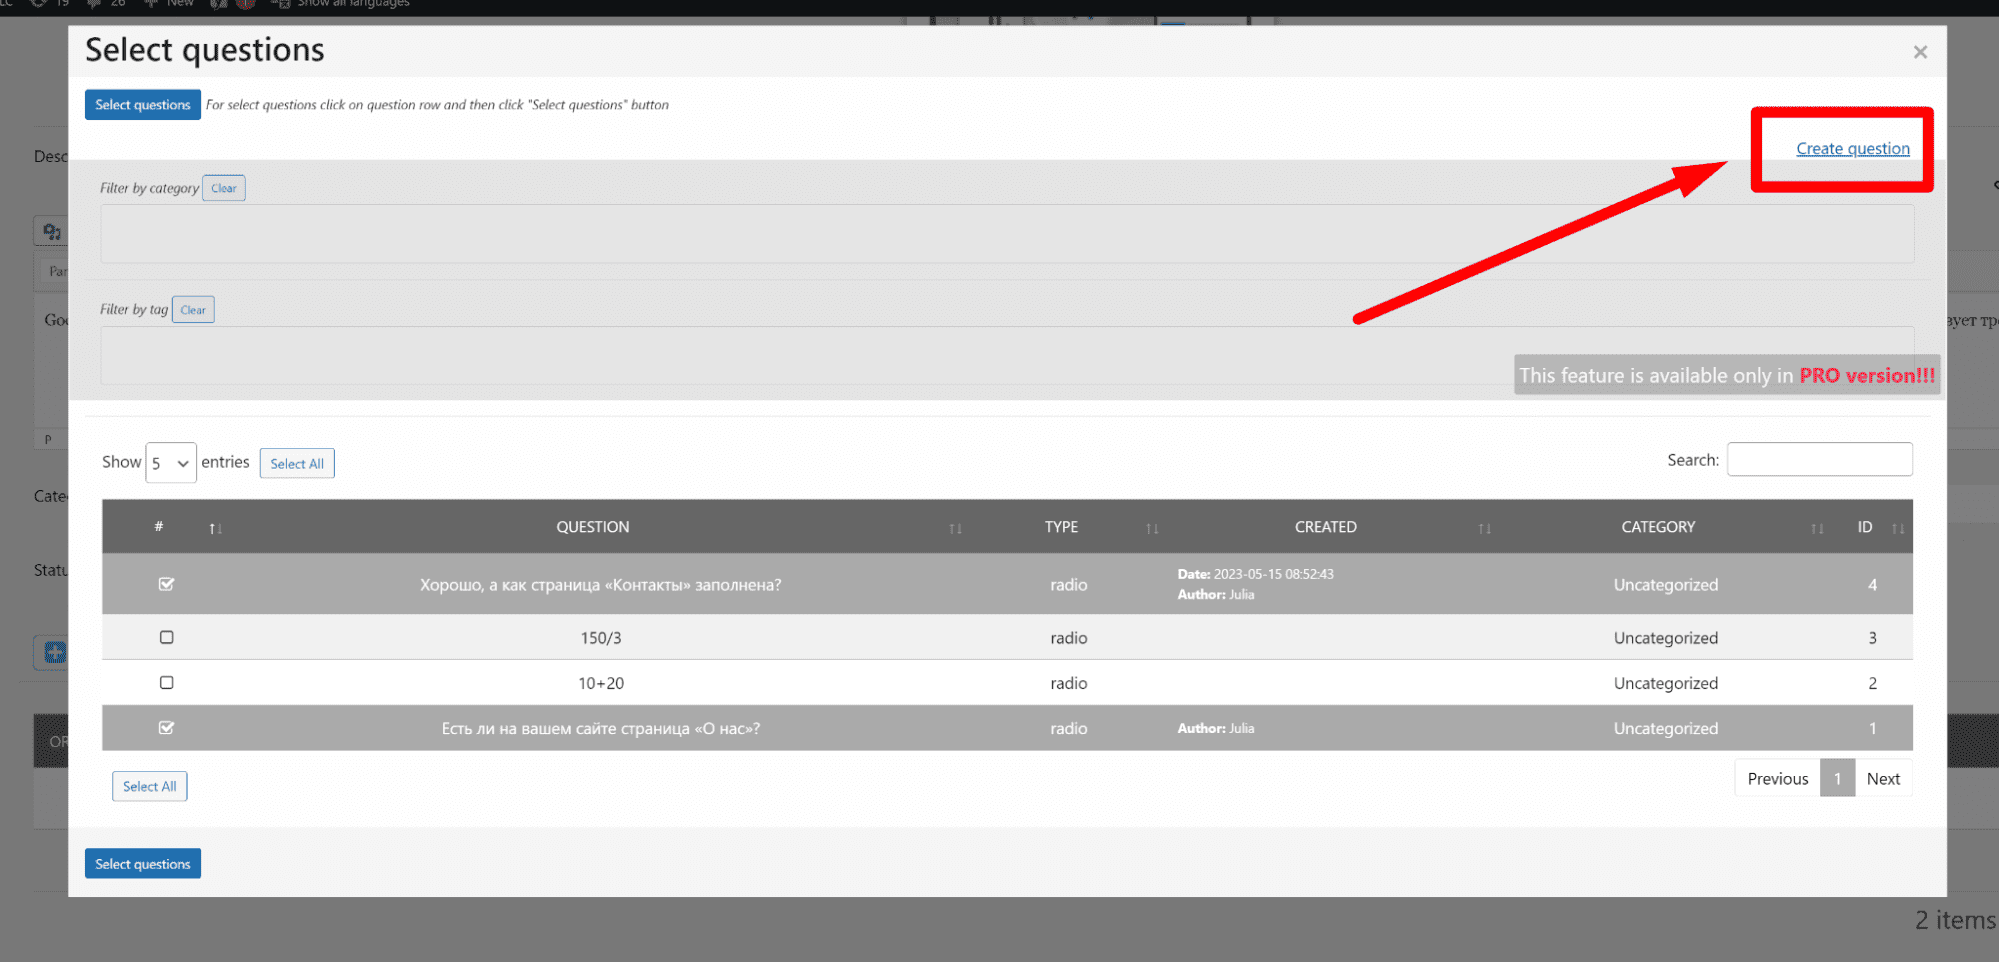Sort by CREATED column arrows icon
Image resolution: width=1999 pixels, height=963 pixels.
click(1484, 528)
